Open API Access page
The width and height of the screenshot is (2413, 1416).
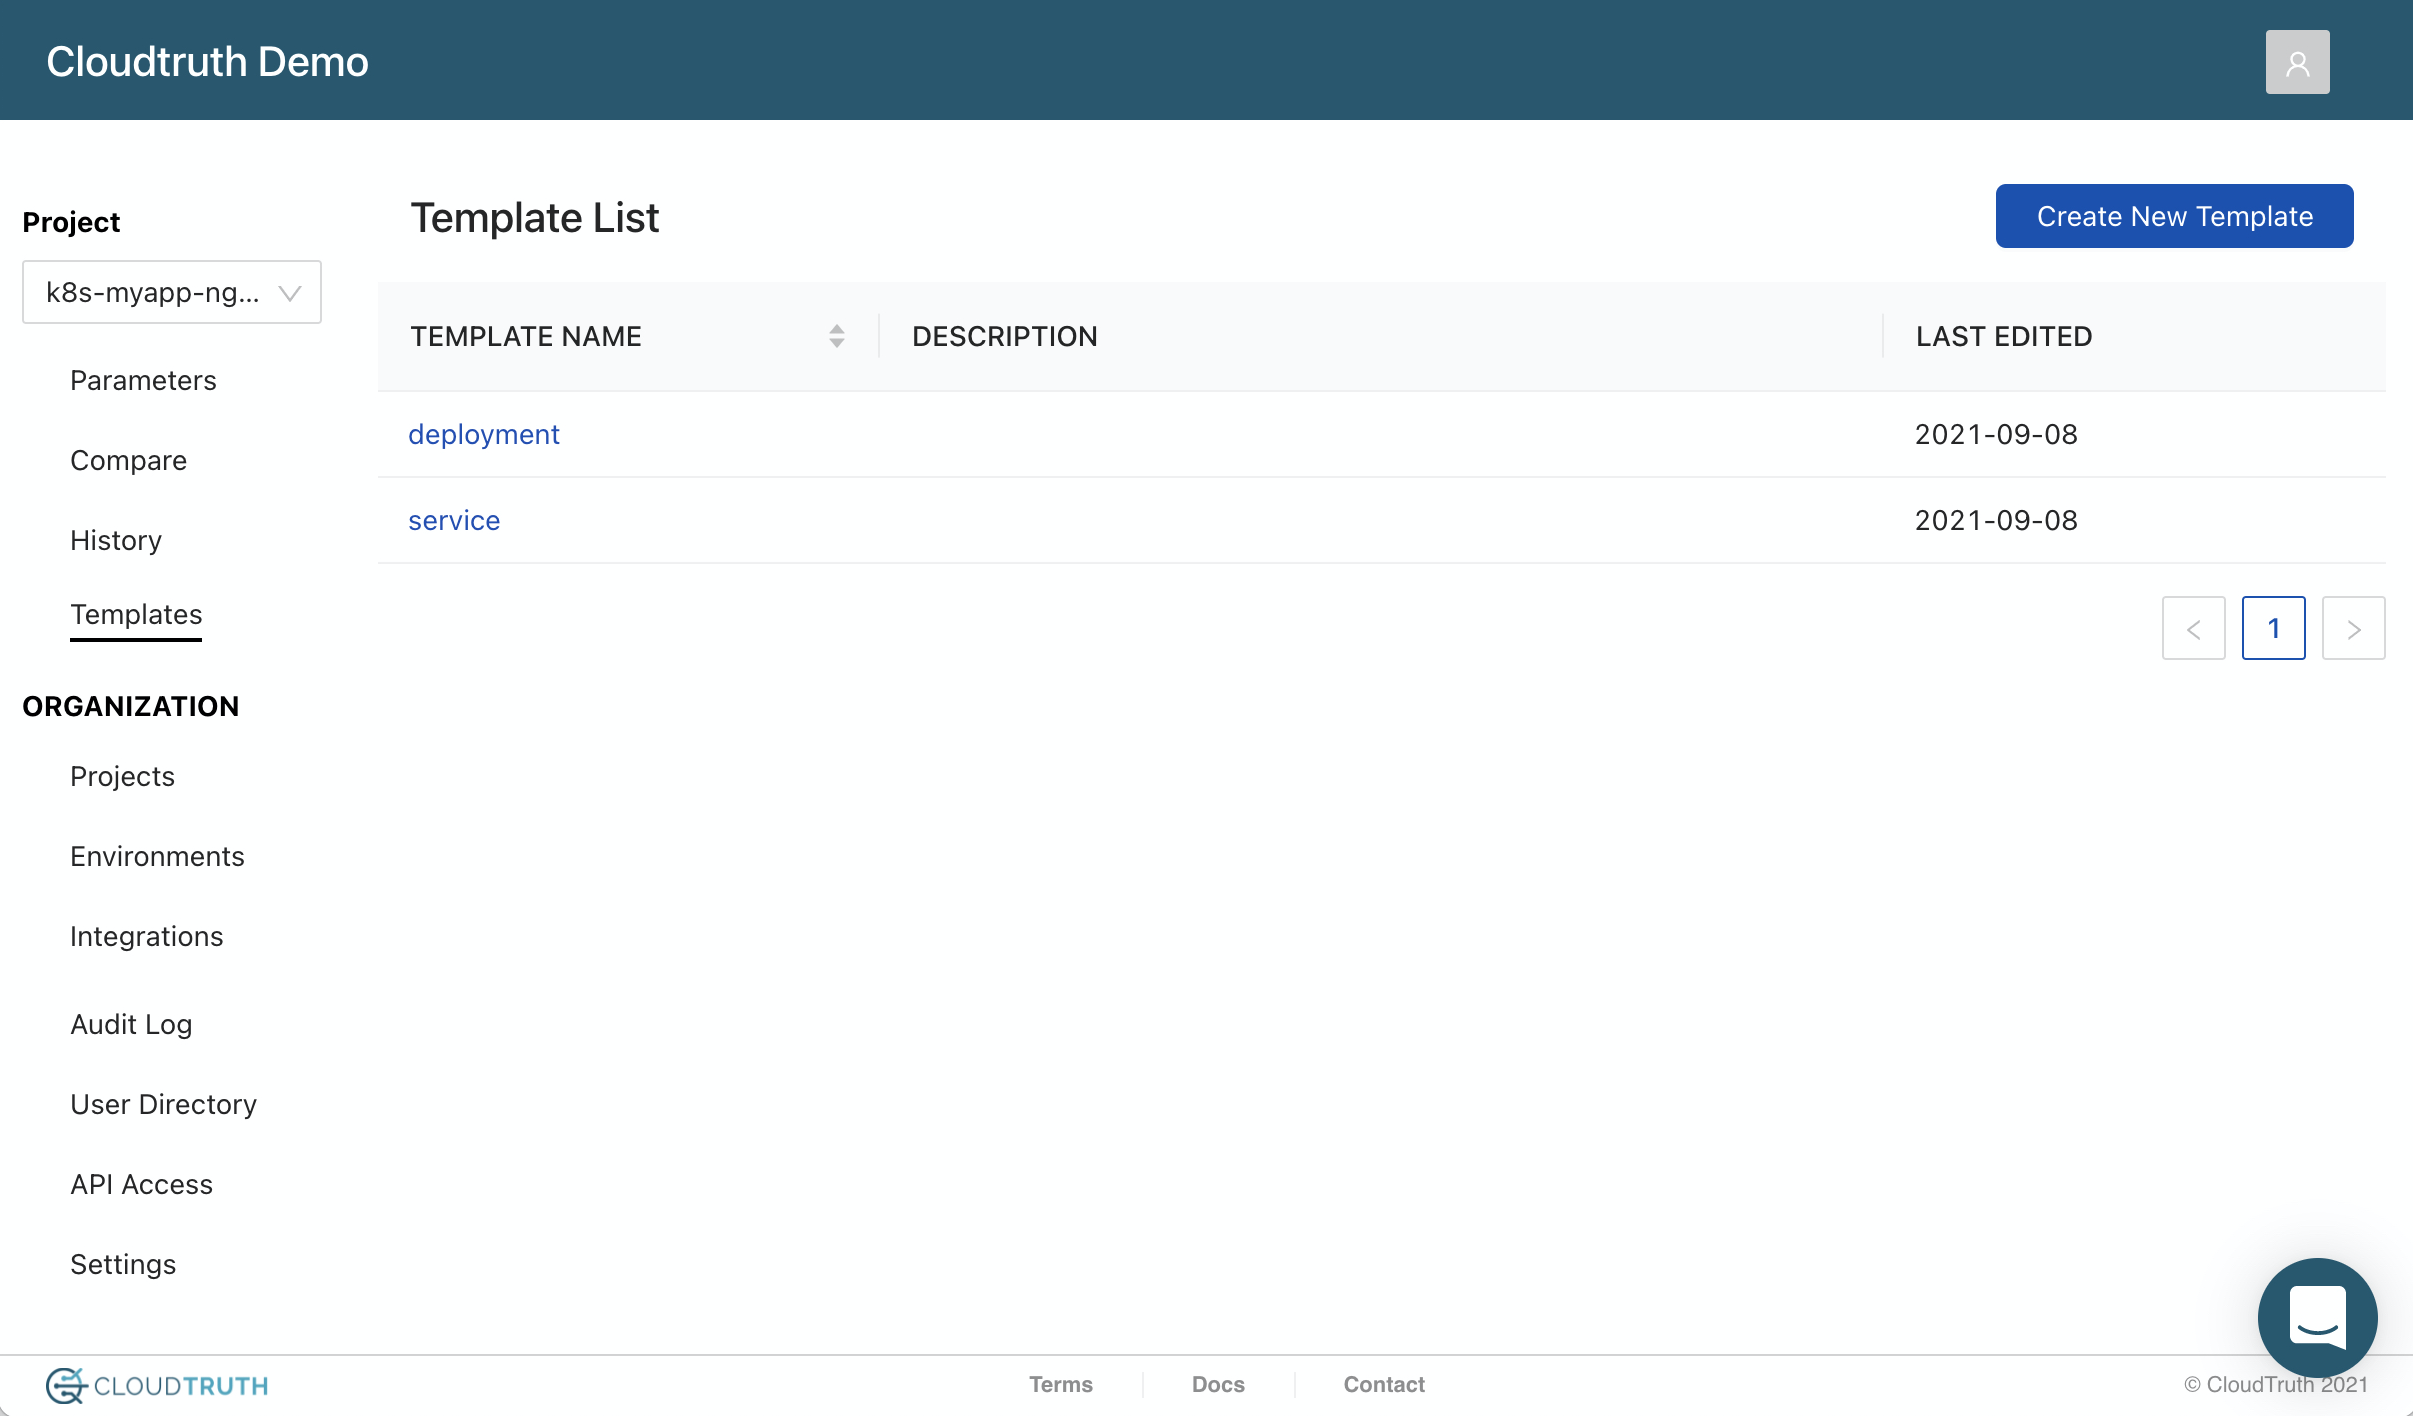coord(141,1184)
